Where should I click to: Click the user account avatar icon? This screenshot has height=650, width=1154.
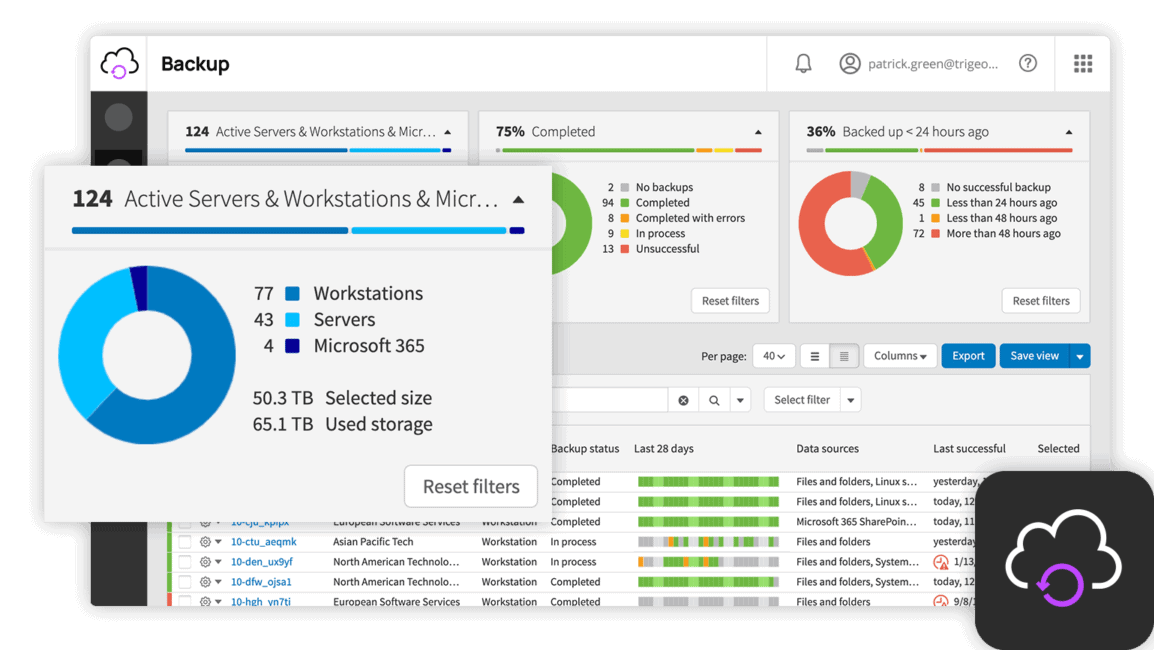(x=850, y=64)
